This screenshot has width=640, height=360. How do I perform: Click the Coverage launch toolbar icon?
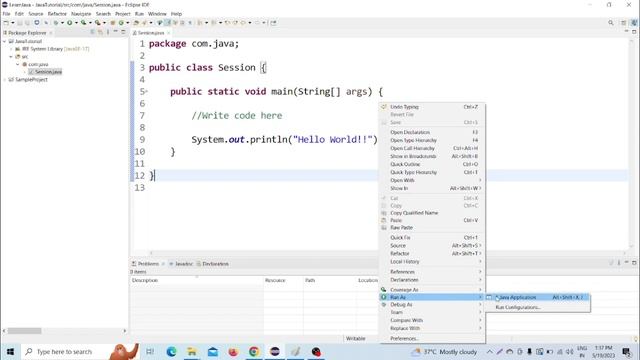pyautogui.click(x=83, y=23)
